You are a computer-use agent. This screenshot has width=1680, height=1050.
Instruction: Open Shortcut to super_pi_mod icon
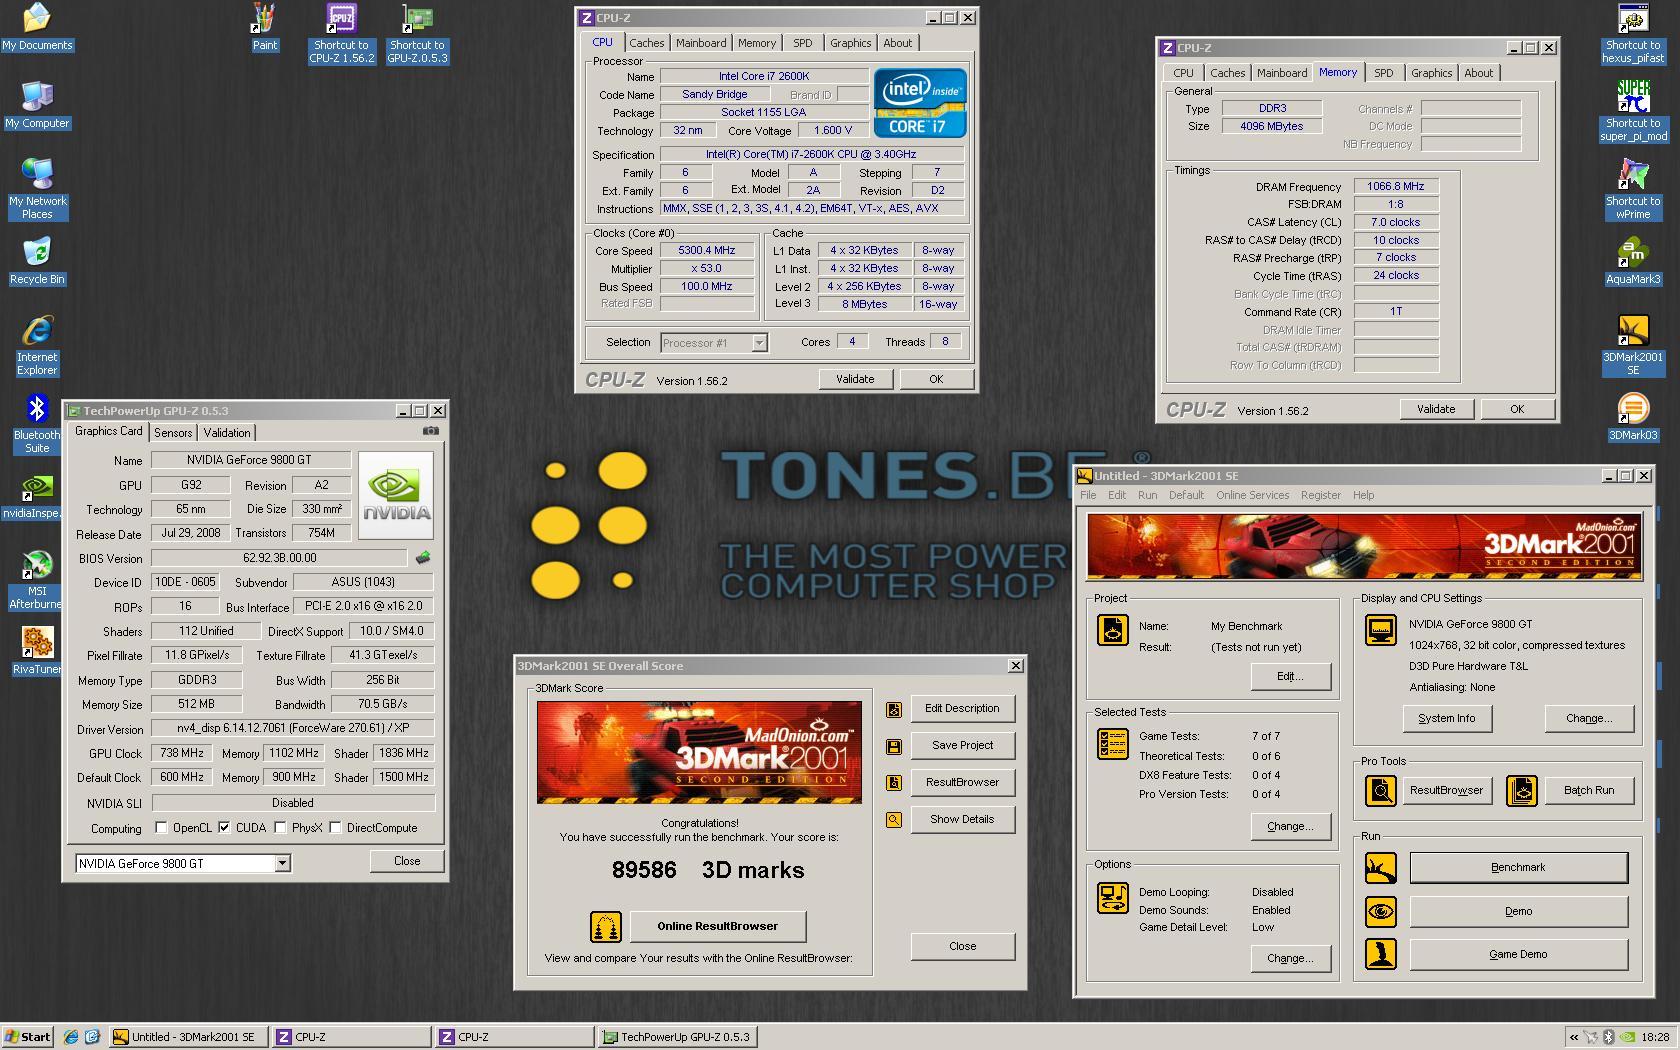(x=1633, y=111)
